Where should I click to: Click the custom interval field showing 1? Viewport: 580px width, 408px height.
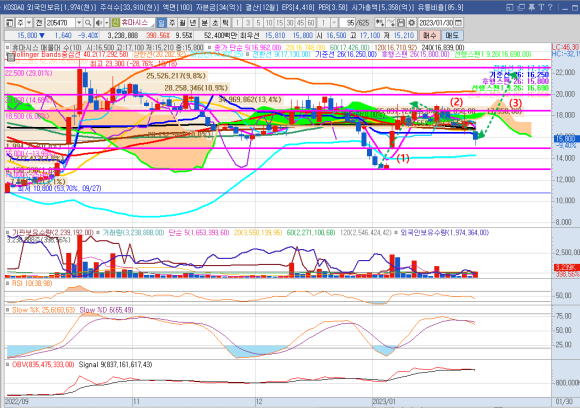pos(324,23)
